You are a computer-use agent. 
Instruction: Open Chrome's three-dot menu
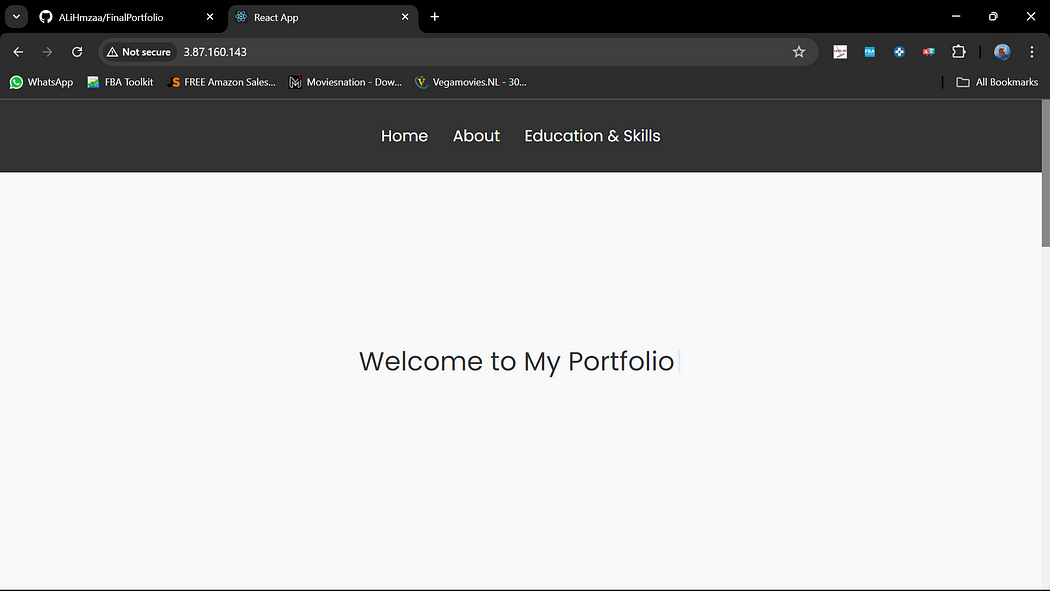click(1032, 52)
